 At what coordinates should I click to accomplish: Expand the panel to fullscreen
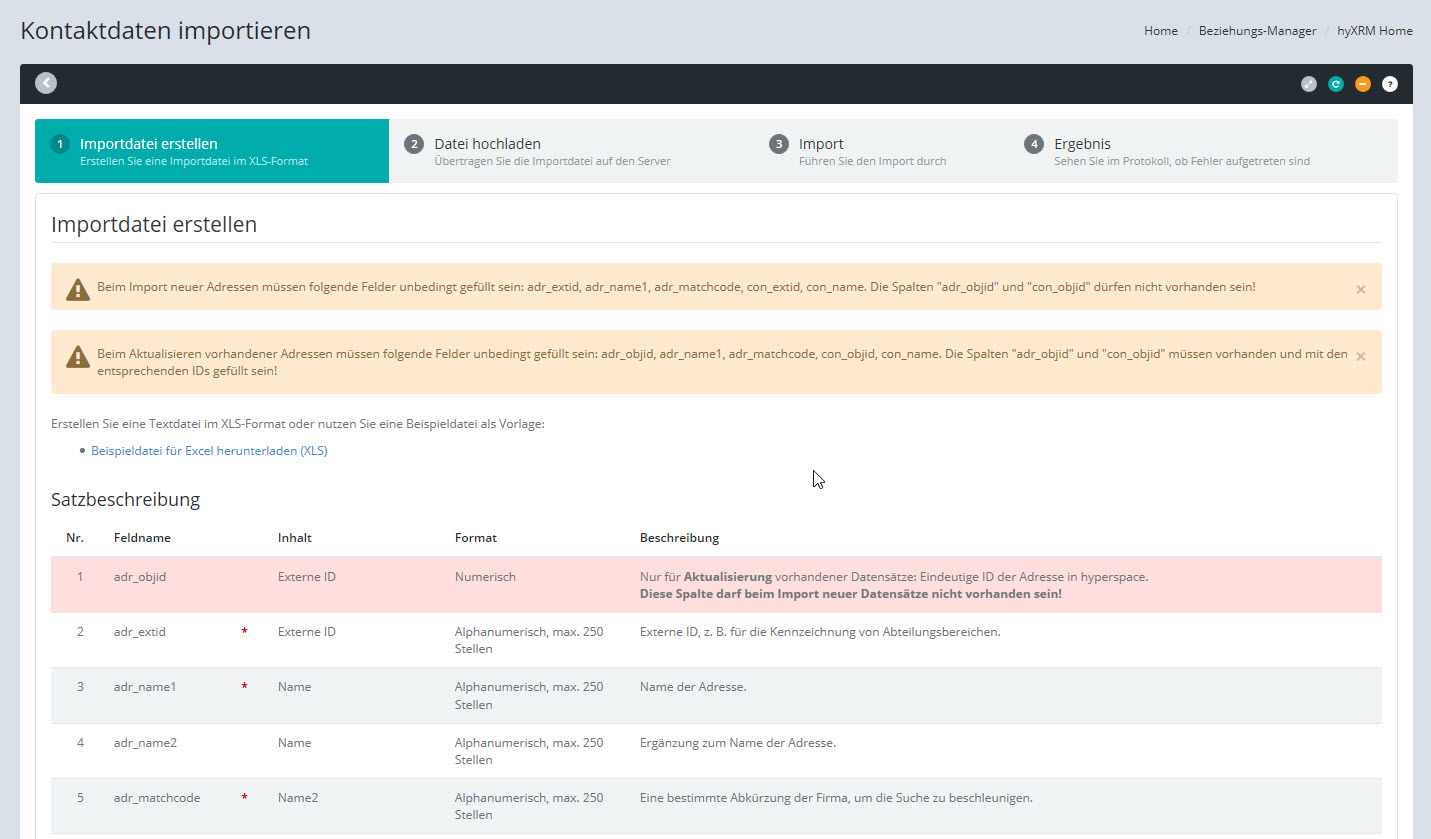click(x=1309, y=84)
